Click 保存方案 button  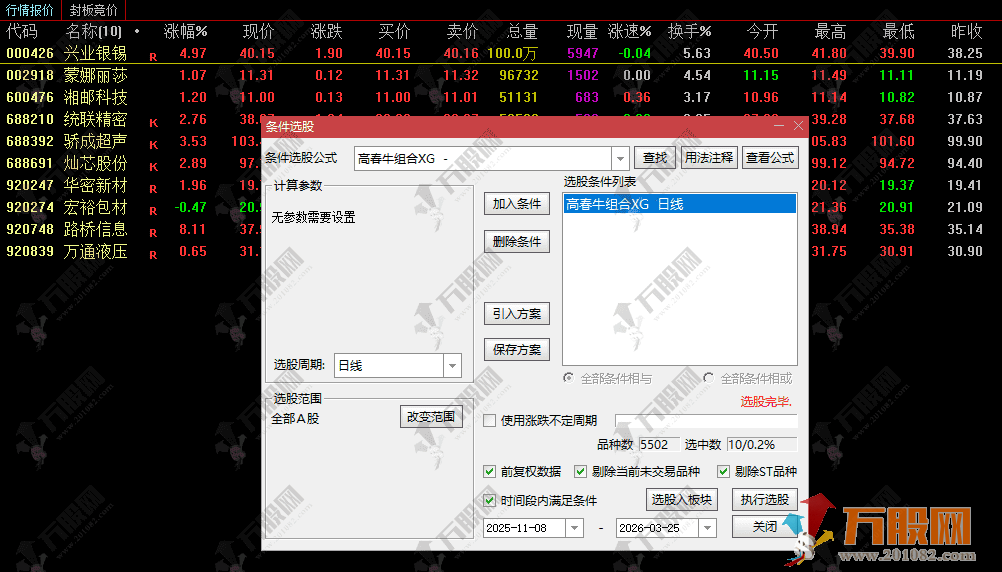(516, 350)
